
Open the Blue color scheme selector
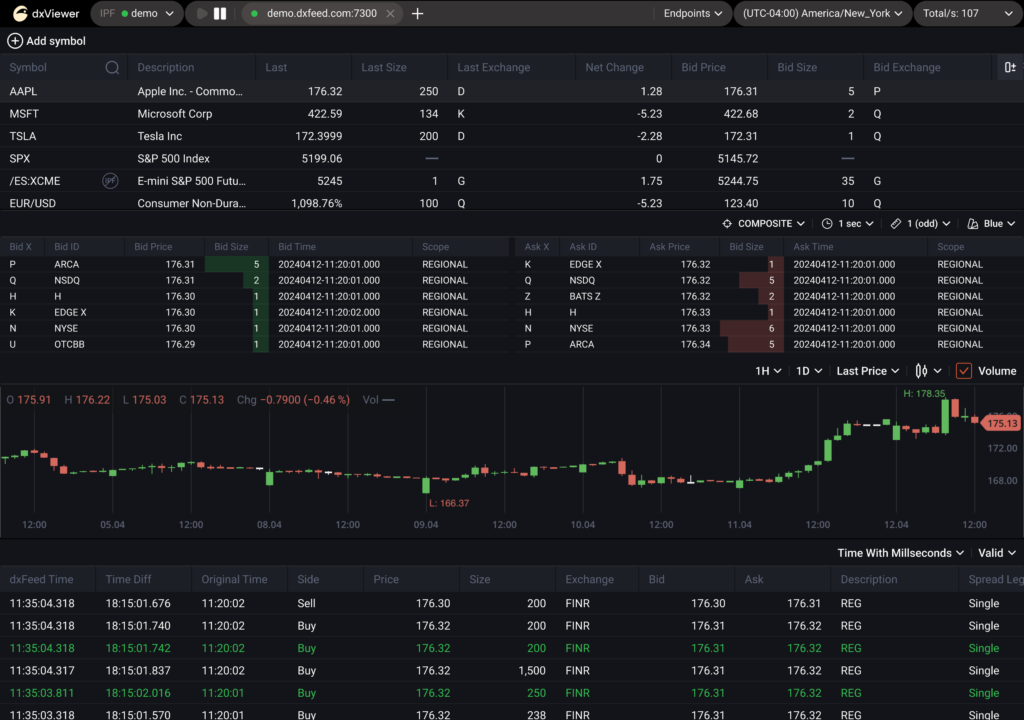[989, 223]
